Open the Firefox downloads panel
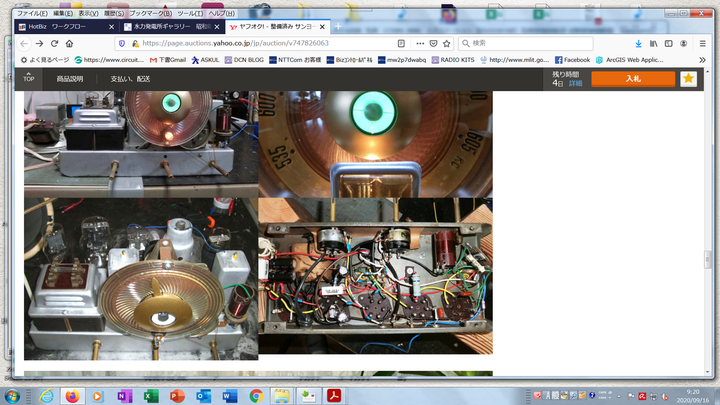 pos(638,44)
